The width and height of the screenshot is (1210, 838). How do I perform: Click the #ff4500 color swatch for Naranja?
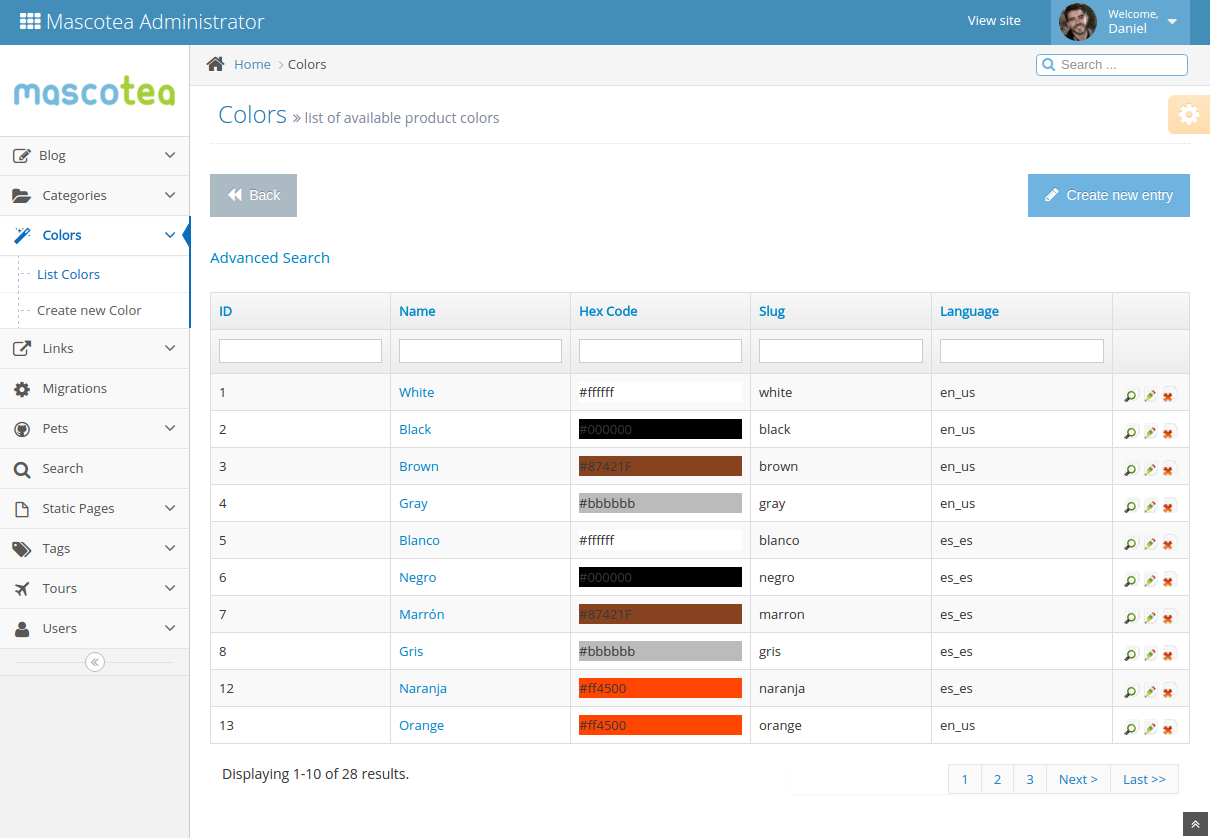659,688
